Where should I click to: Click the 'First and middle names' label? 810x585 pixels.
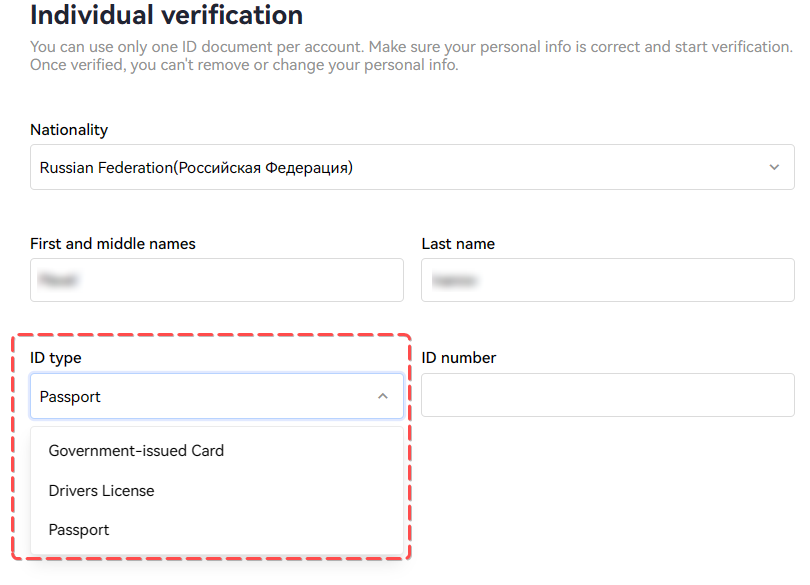[x=113, y=244]
